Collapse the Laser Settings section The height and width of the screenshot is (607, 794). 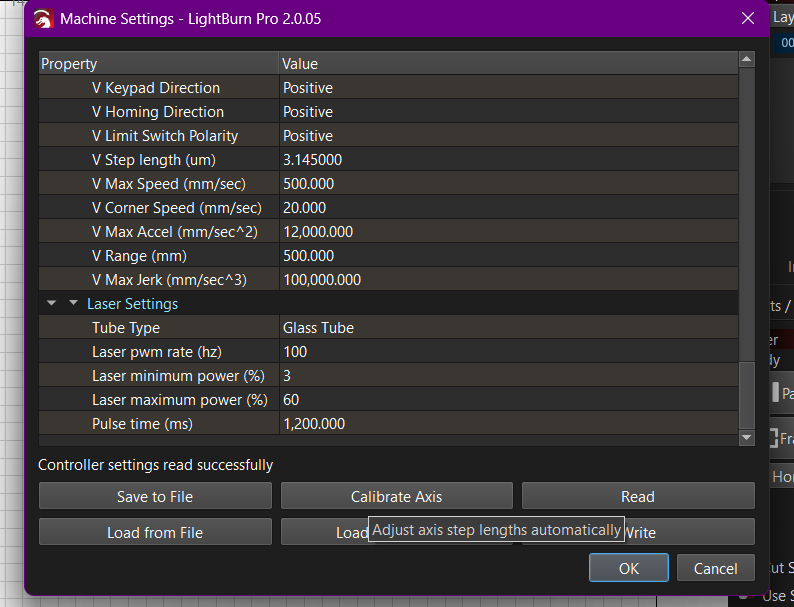point(72,304)
